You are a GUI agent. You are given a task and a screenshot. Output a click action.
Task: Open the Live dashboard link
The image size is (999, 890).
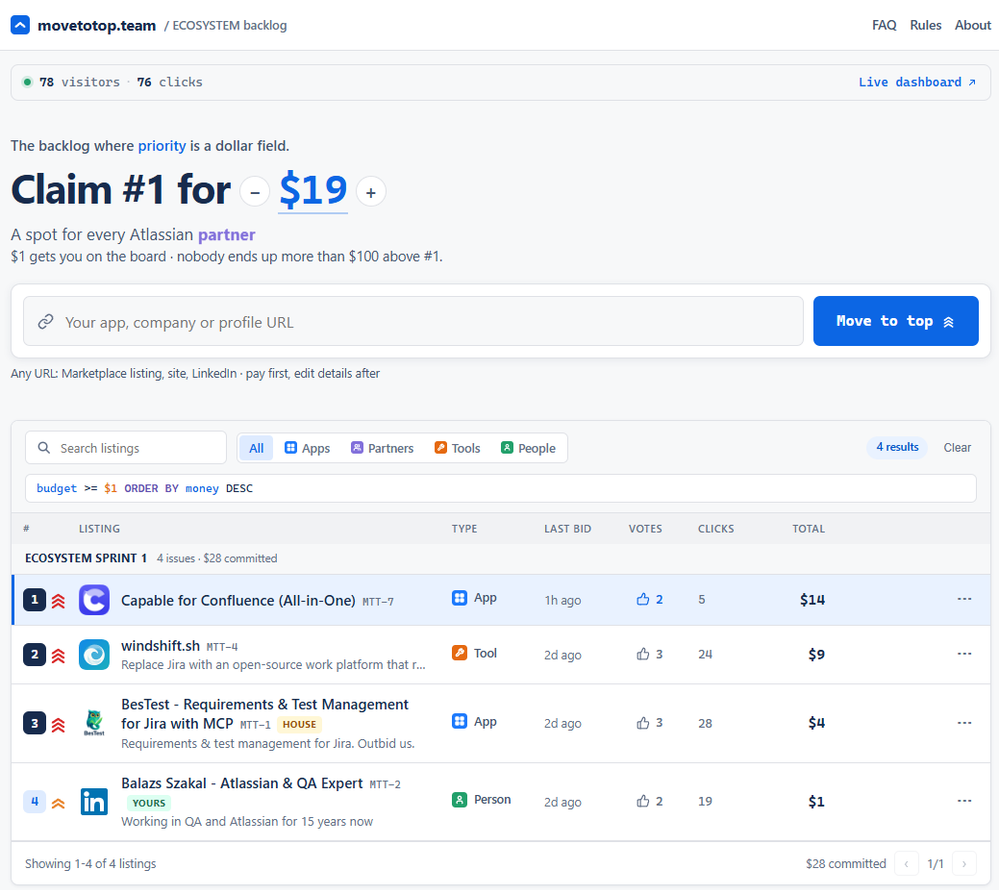pos(917,82)
